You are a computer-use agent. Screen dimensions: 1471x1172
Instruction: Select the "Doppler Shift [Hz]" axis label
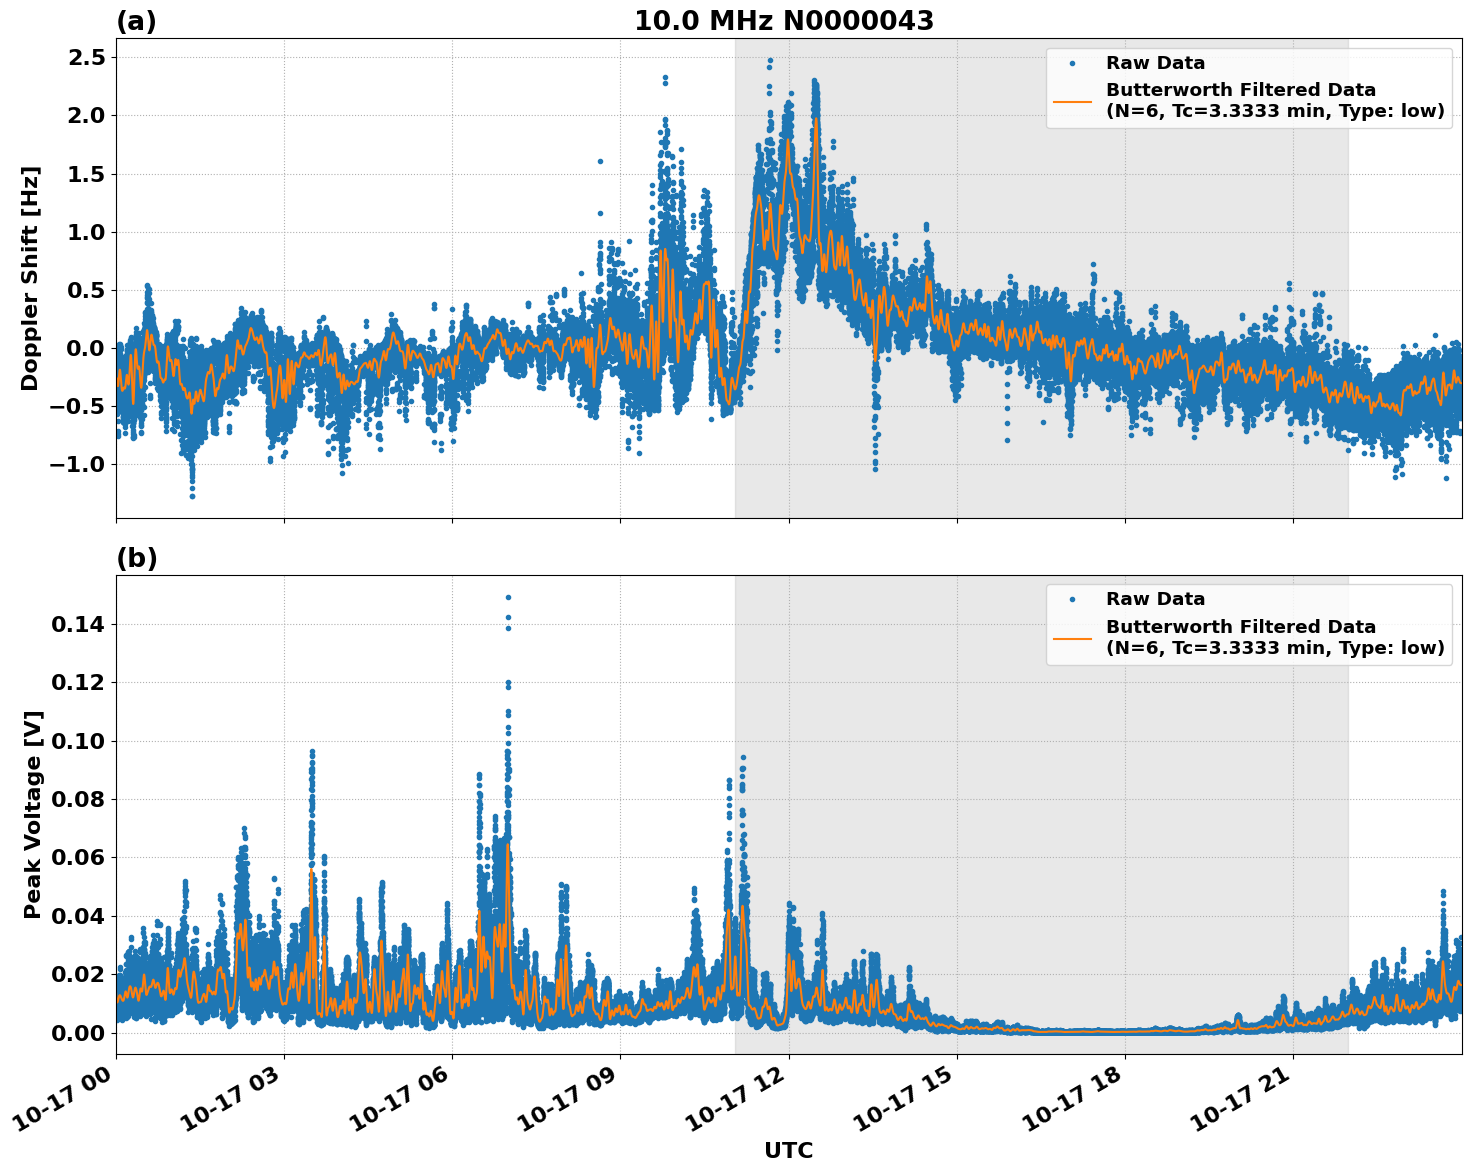[30, 278]
